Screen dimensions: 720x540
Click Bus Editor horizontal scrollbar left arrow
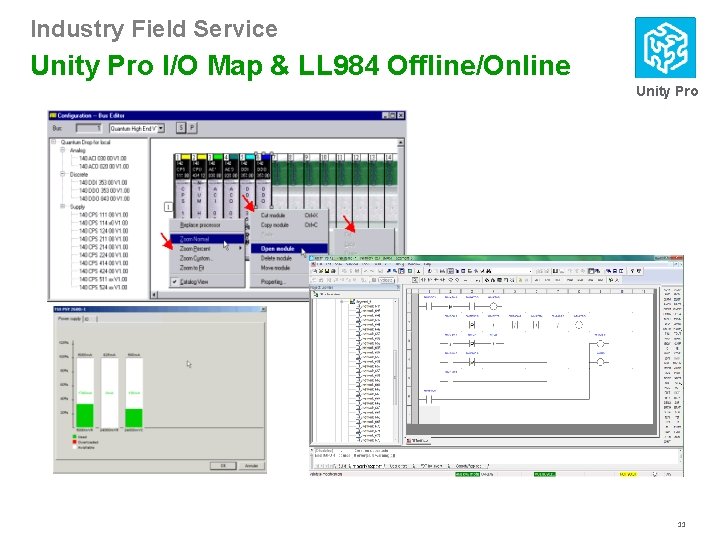155,294
